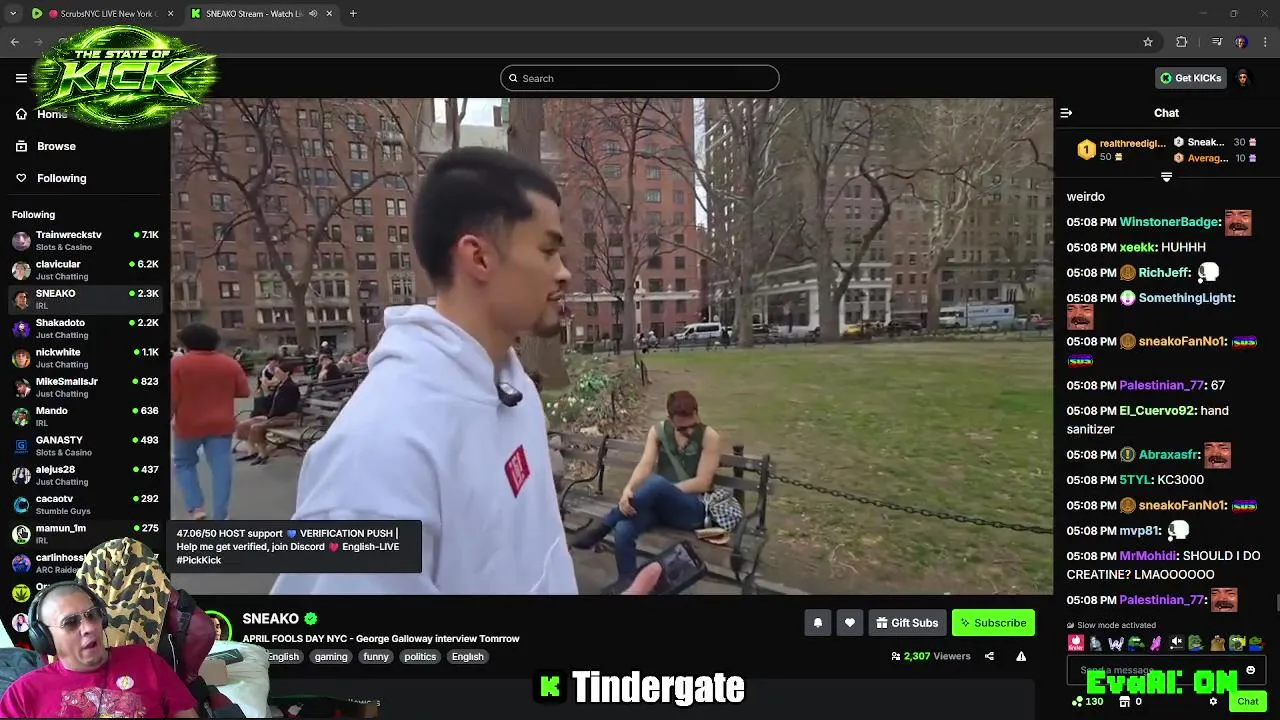Open chat settings gear icon

[x=1213, y=701]
